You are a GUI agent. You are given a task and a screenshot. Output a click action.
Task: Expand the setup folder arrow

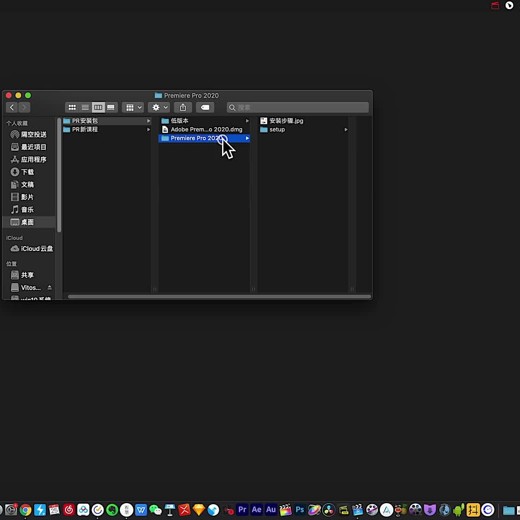point(346,130)
